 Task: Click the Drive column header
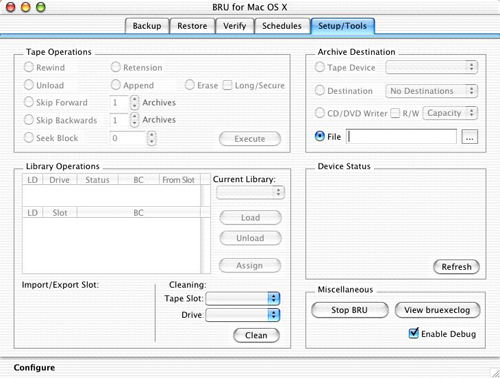pos(60,180)
